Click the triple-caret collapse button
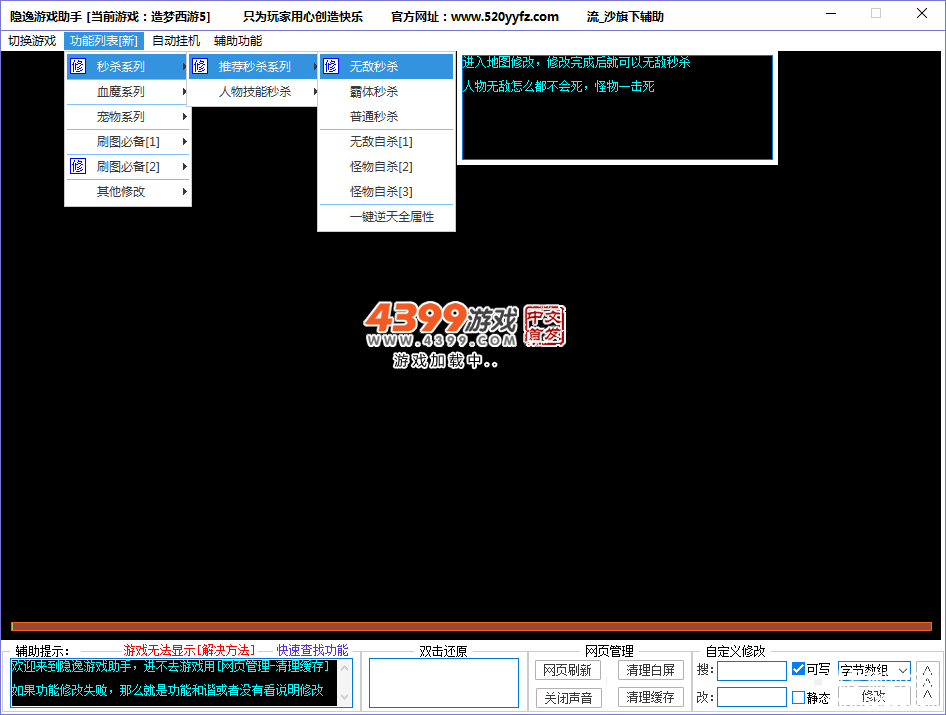This screenshot has width=946, height=715. 928,683
